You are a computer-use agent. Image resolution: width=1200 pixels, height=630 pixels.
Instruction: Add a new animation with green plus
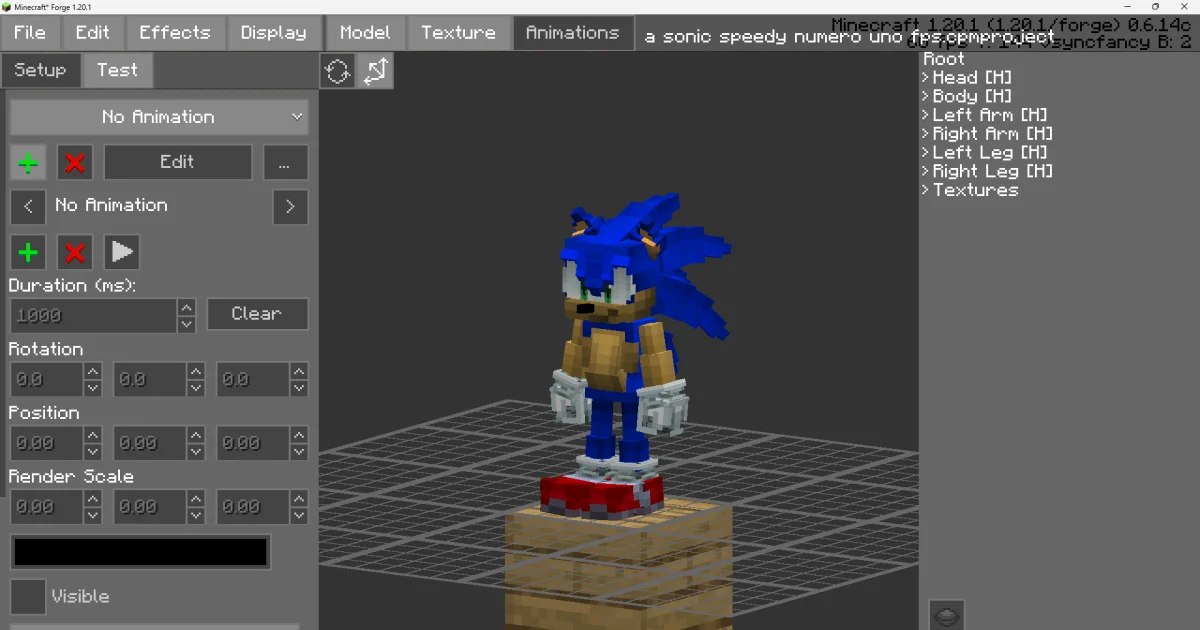(x=28, y=162)
